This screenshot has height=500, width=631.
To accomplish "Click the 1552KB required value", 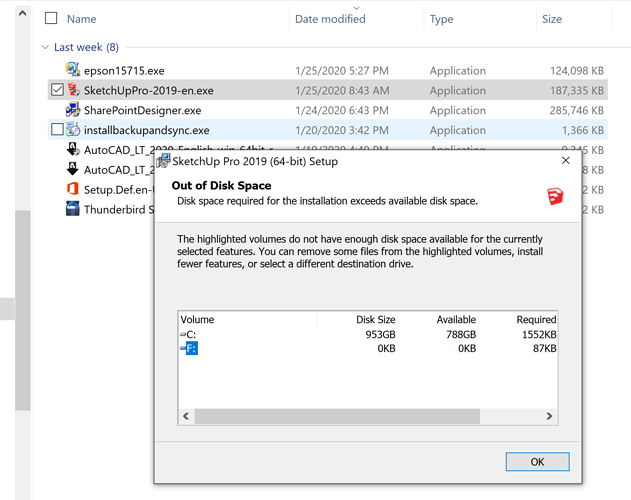I will pos(539,335).
